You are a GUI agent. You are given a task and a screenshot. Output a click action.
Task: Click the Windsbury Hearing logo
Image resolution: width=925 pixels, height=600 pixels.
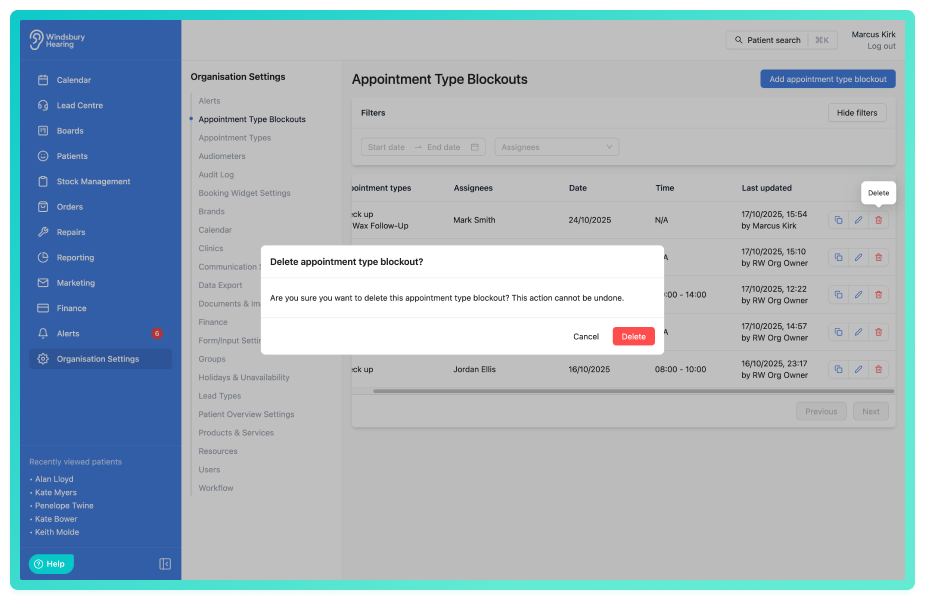tap(57, 40)
